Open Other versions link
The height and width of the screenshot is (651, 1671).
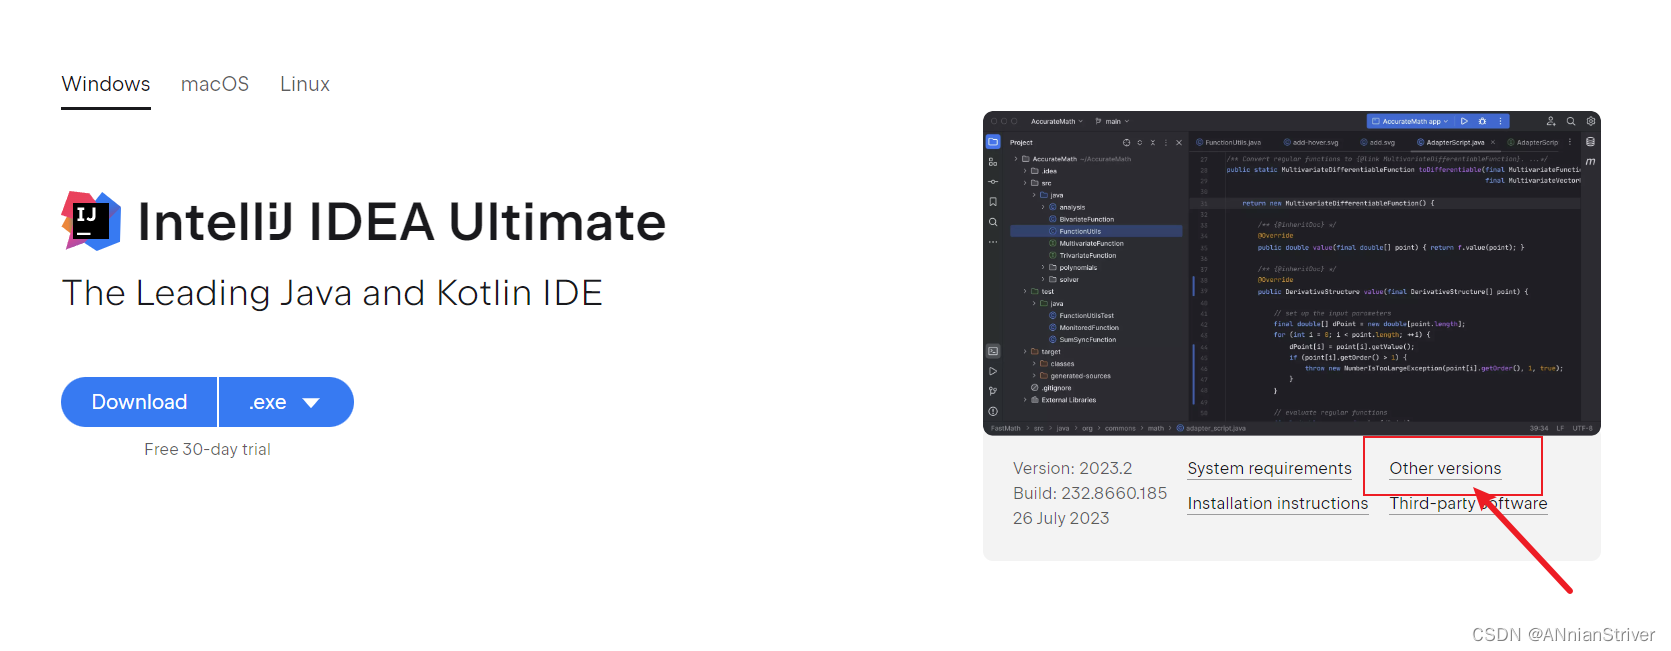1445,469
